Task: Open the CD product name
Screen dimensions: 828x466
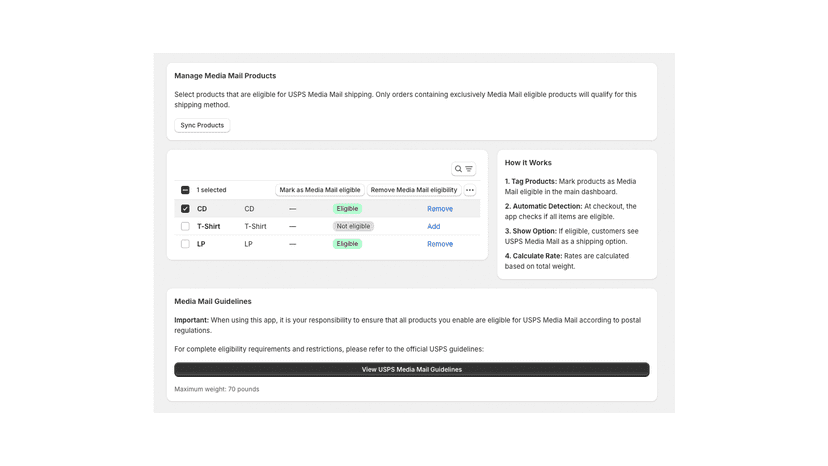Action: click(202, 209)
